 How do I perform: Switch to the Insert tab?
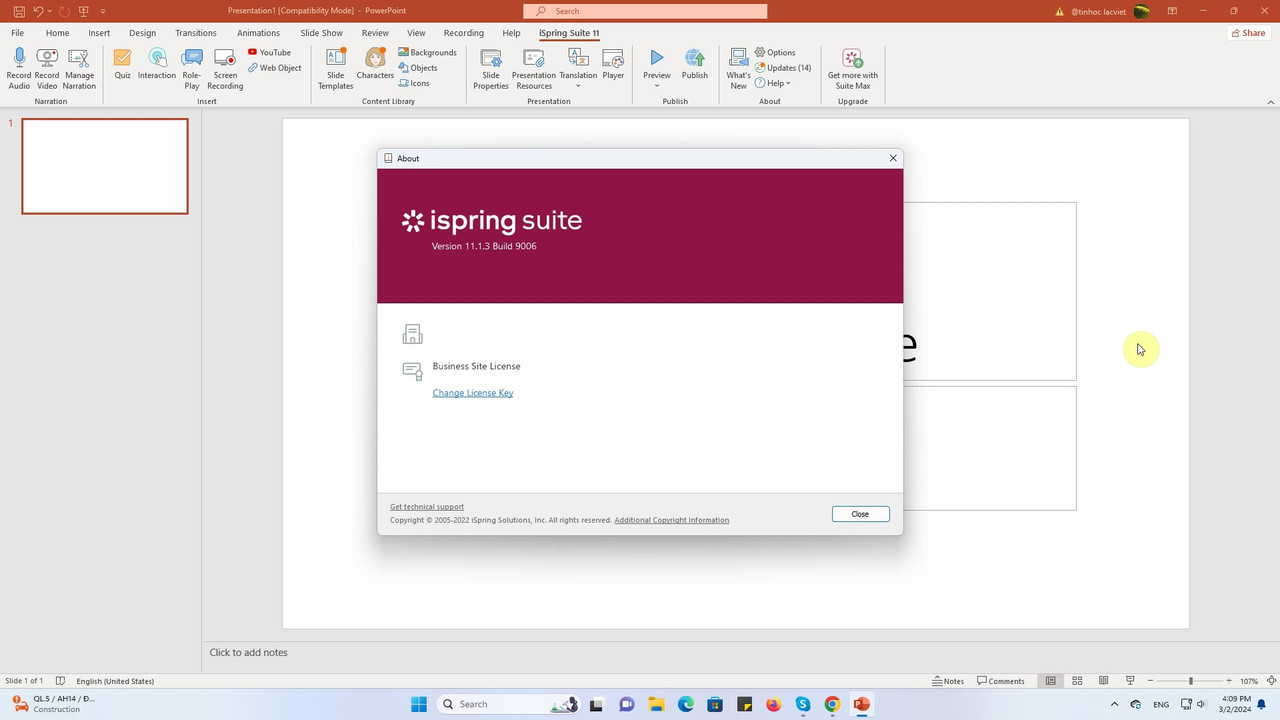pos(99,33)
